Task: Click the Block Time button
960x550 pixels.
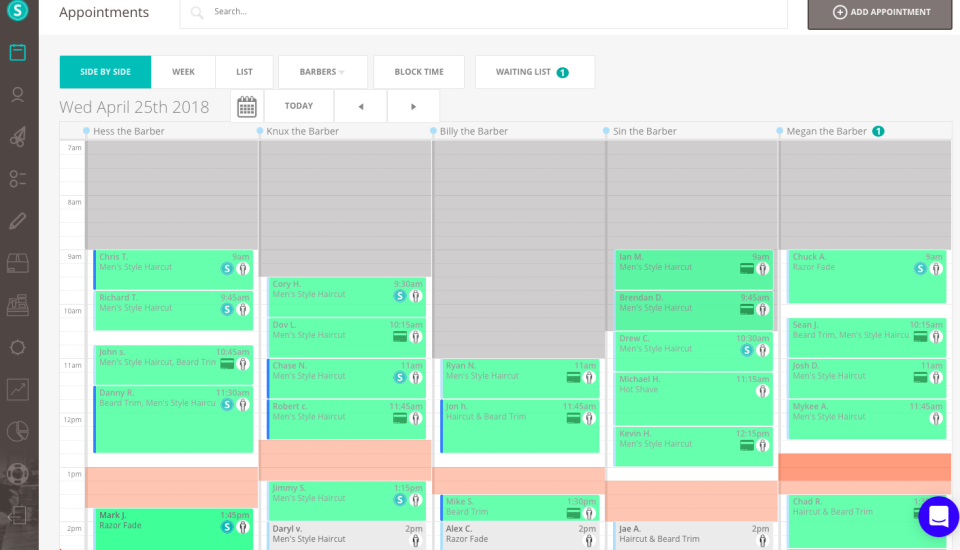Action: [419, 72]
